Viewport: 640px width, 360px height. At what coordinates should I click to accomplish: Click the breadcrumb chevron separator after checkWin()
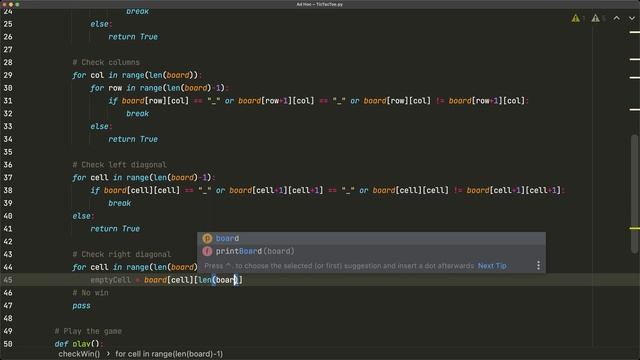coord(108,354)
